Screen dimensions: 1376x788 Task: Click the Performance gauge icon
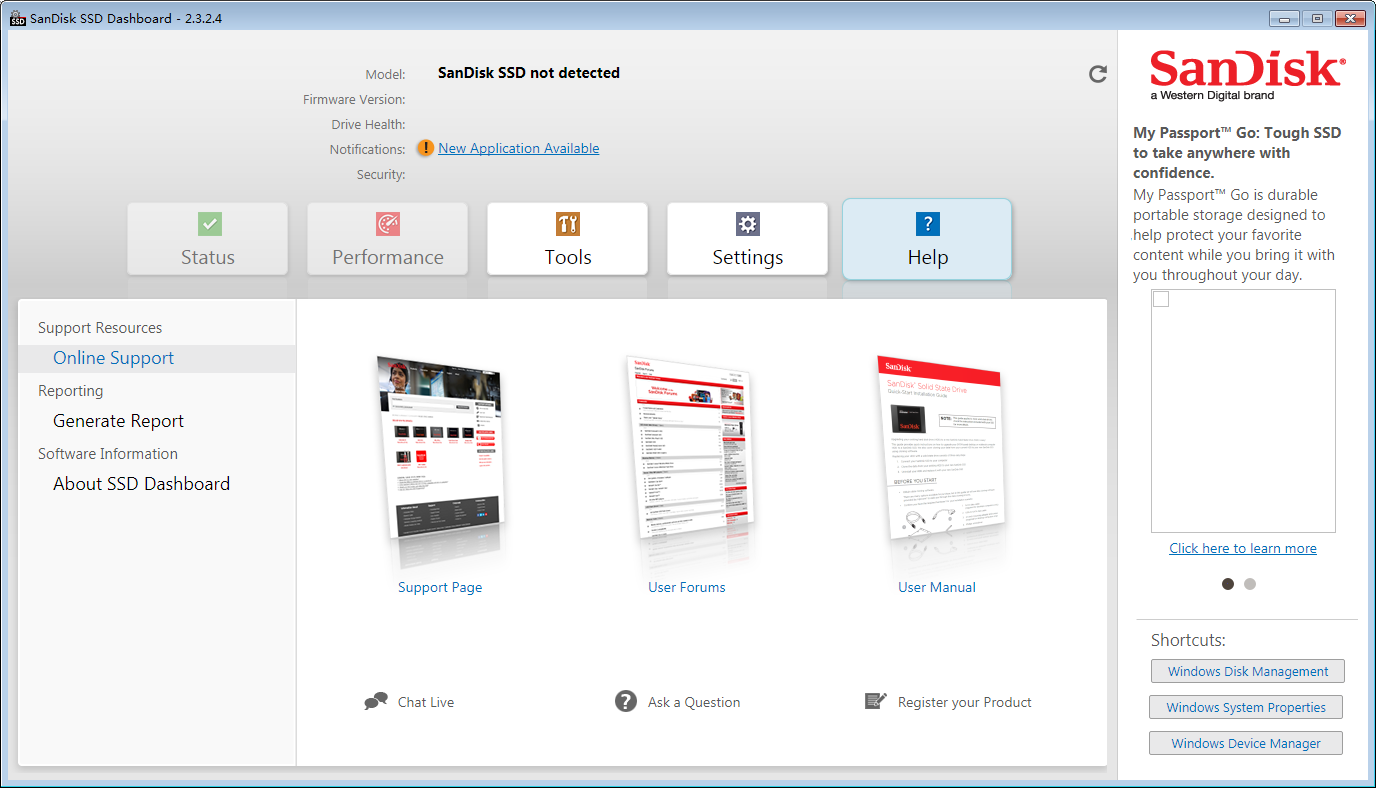388,224
